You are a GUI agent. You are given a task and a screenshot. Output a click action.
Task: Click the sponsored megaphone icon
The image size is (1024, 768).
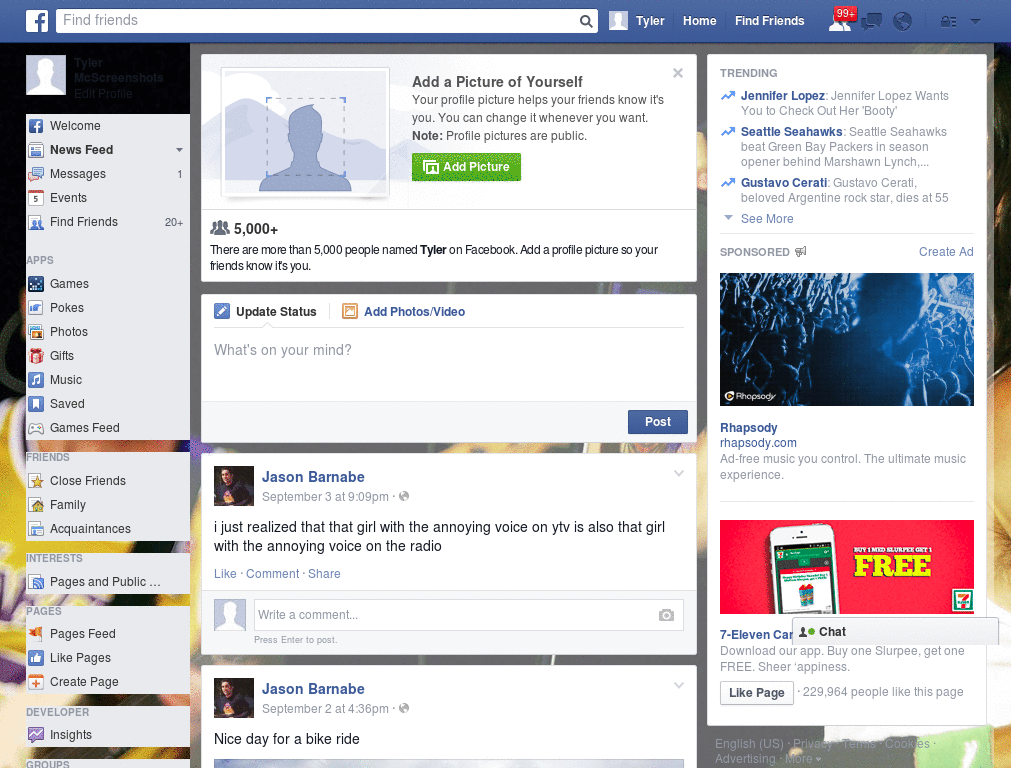[801, 251]
